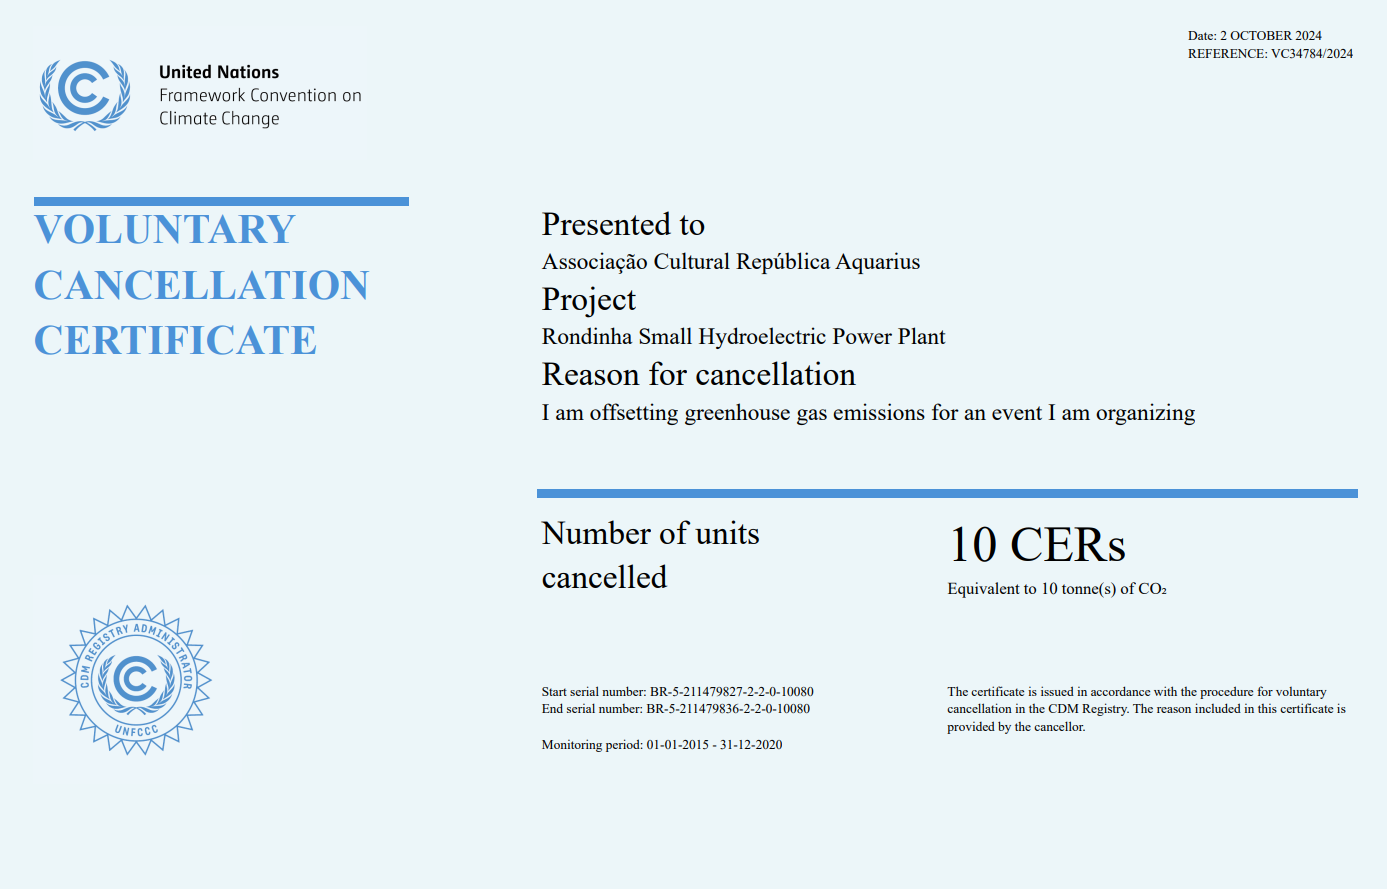Click the United Nations organization name
The image size is (1387, 889).
tap(219, 72)
